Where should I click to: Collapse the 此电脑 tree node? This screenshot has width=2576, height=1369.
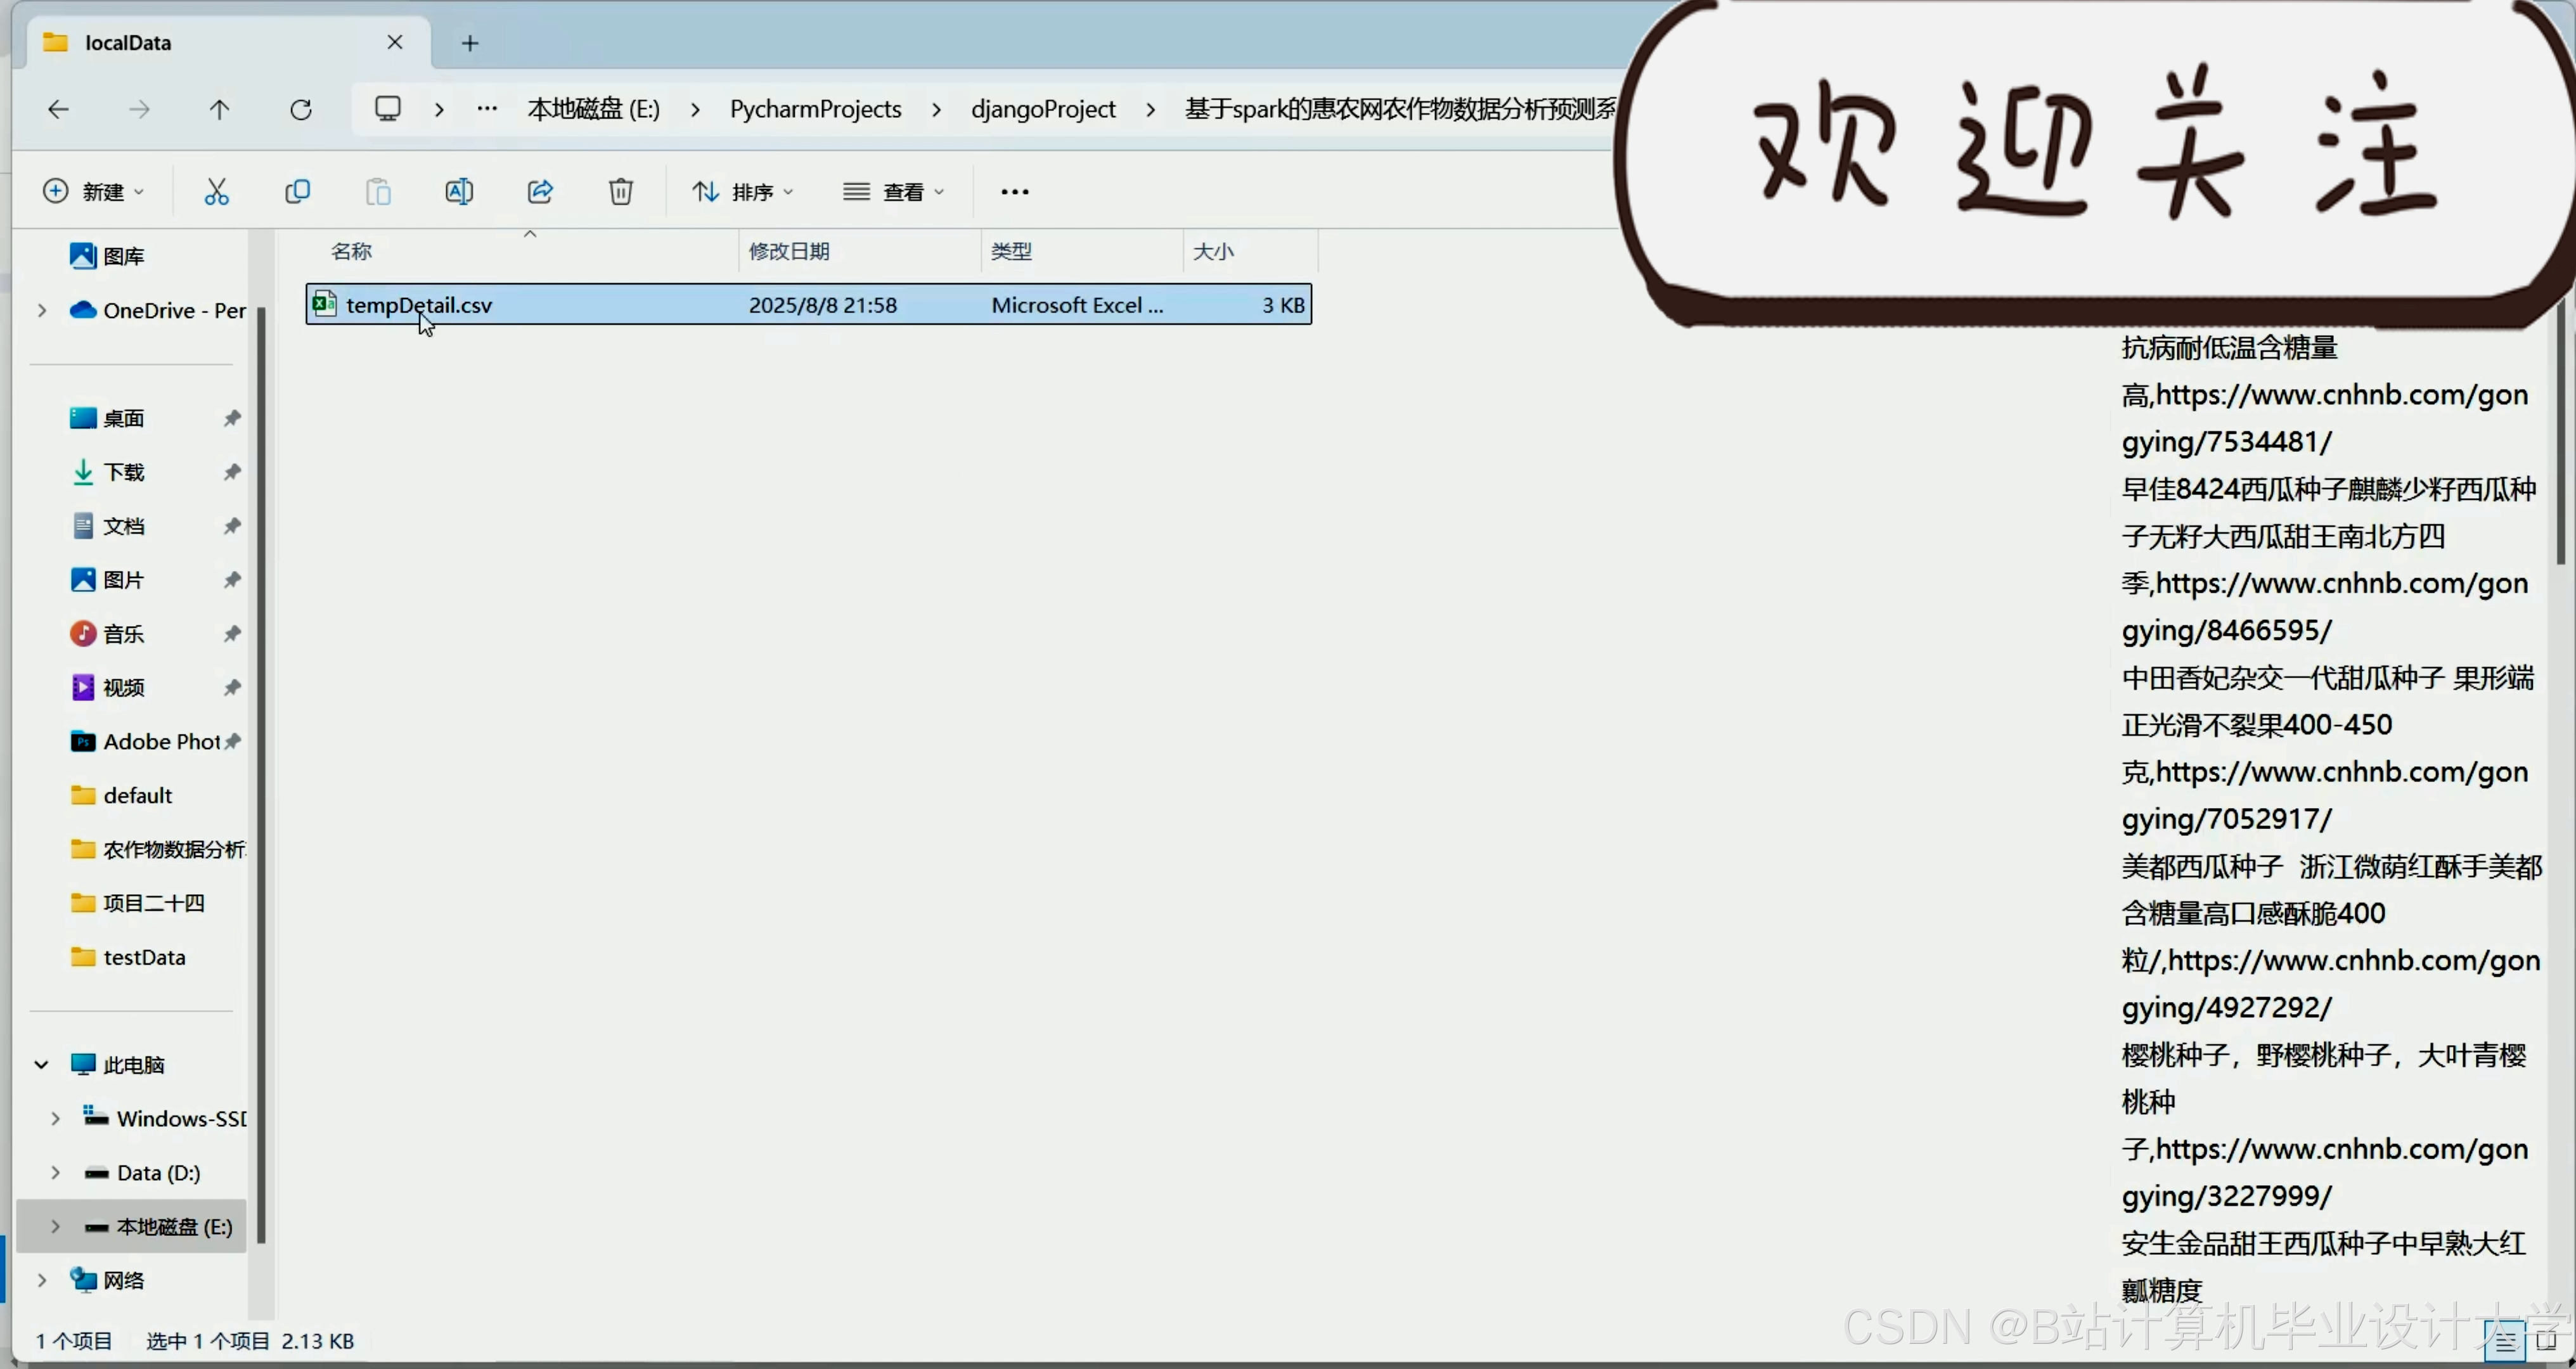coord(42,1064)
